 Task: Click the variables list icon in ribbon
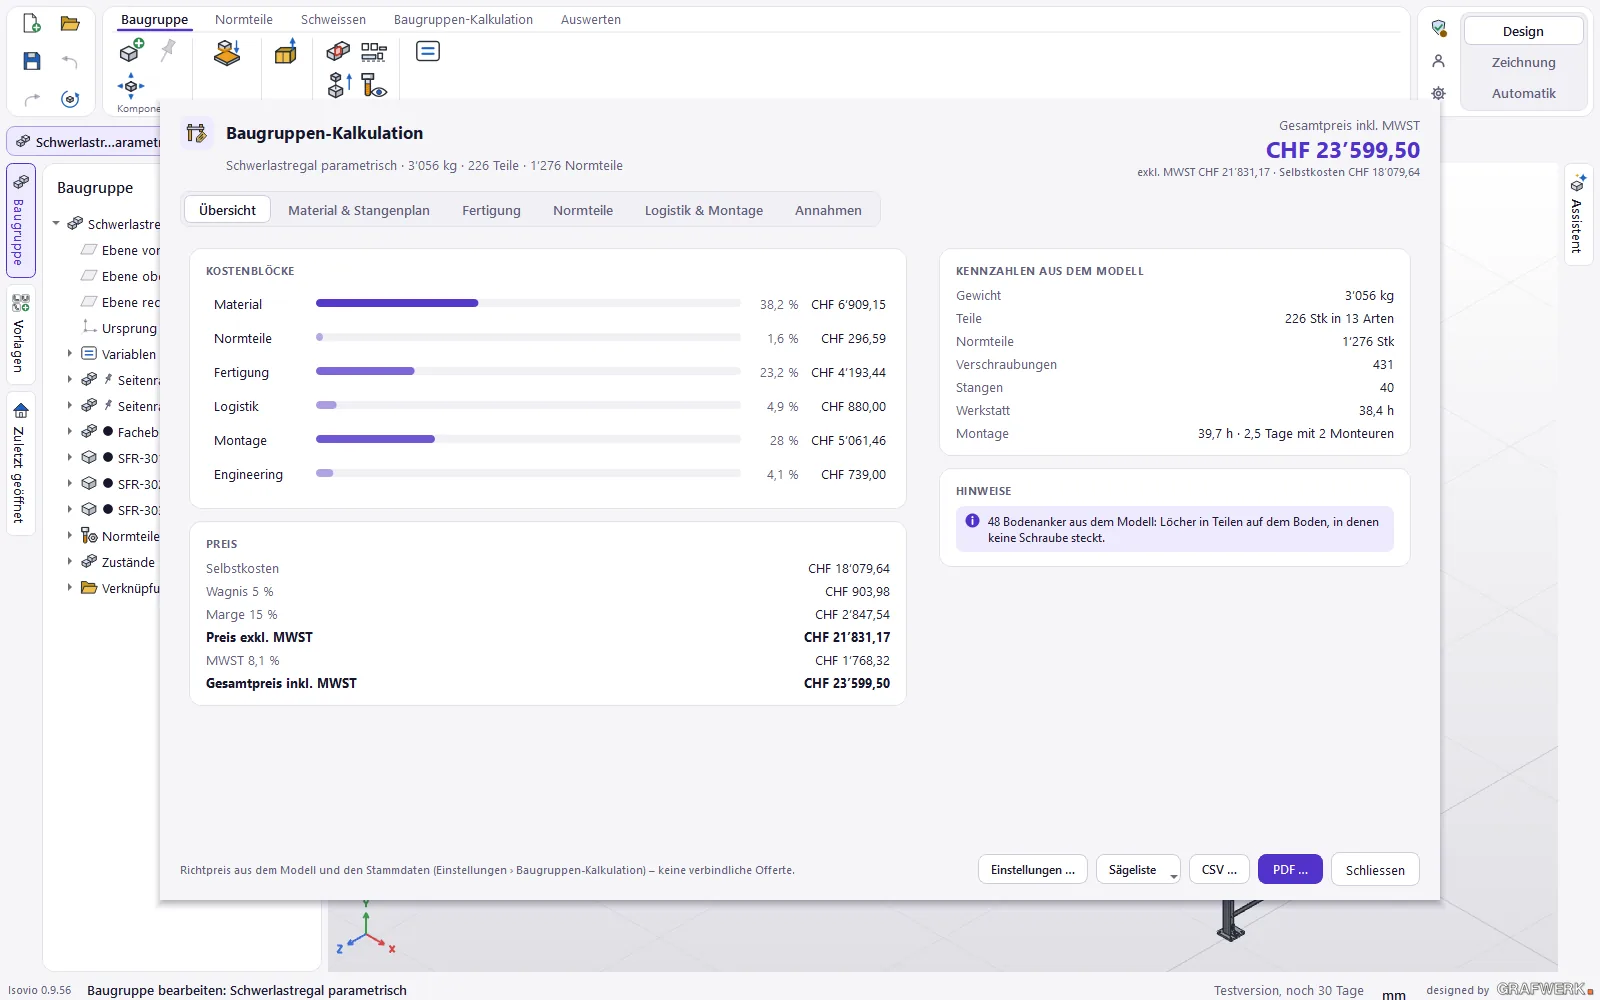pyautogui.click(x=428, y=51)
